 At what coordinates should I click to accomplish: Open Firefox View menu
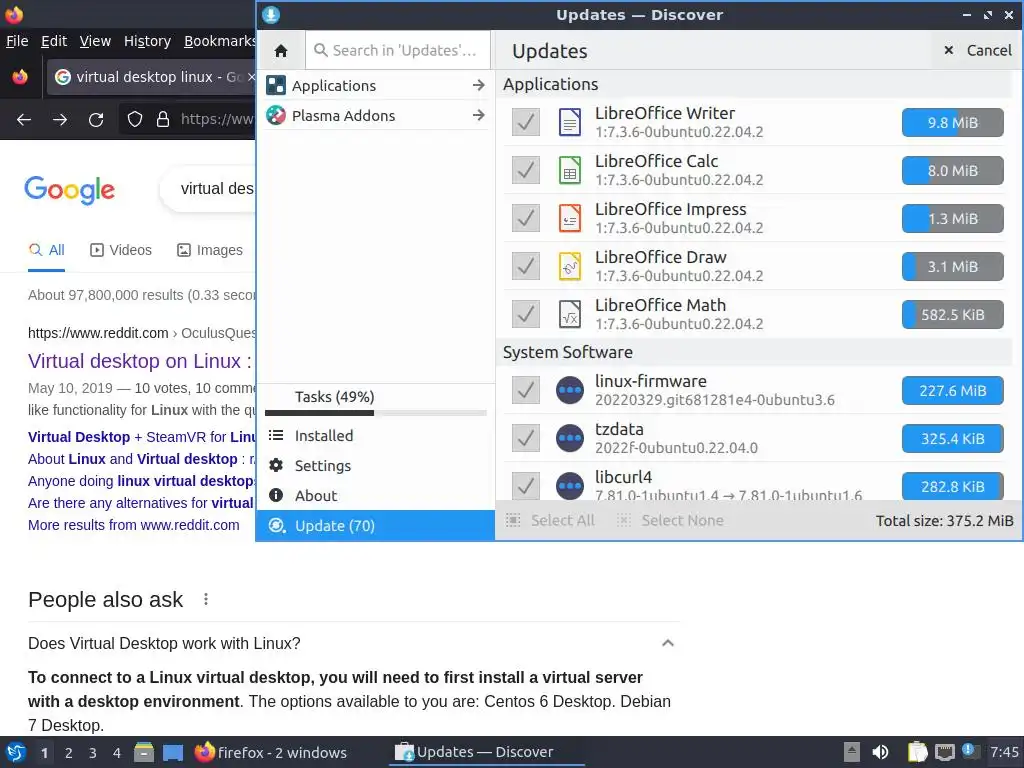coord(95,41)
